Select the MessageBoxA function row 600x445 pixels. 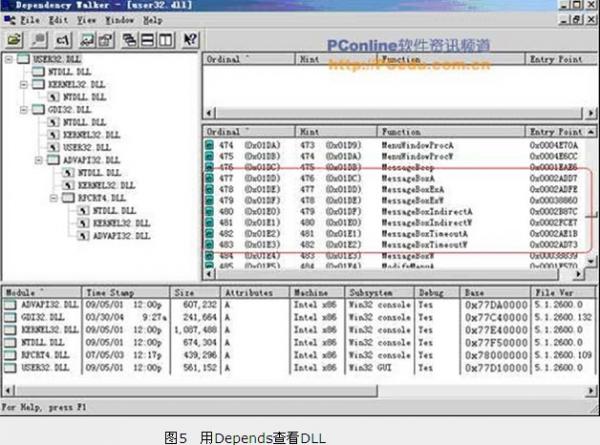(x=395, y=178)
